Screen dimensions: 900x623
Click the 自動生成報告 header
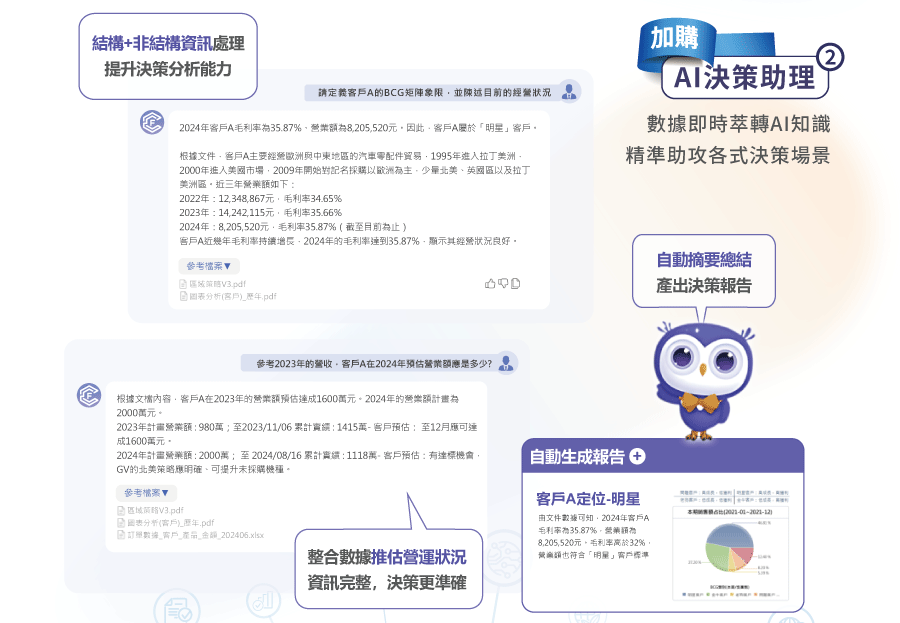click(663, 456)
